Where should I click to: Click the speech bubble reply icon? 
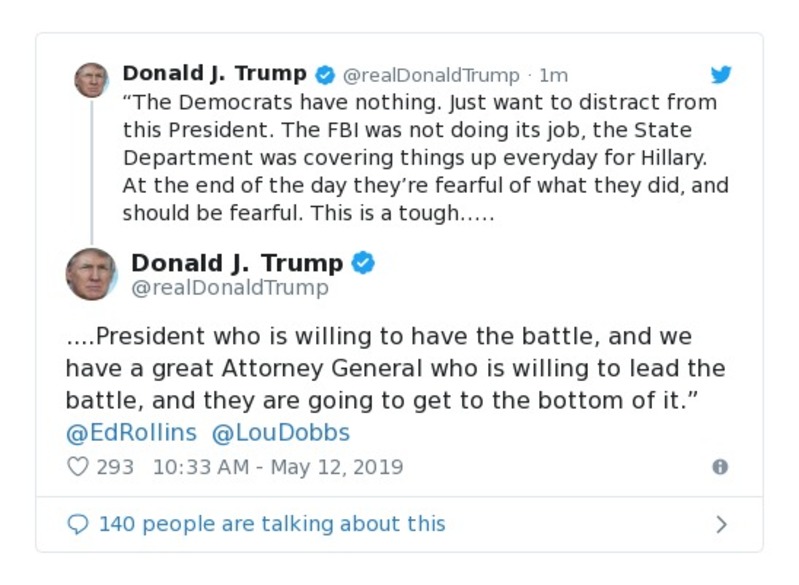click(78, 524)
